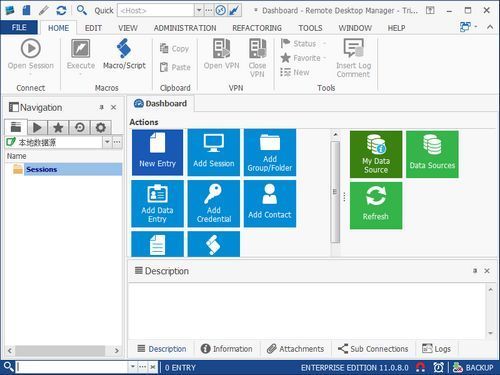Open the New dropdown in Tools group
Viewport: 500px width, 375px height.
(295, 72)
